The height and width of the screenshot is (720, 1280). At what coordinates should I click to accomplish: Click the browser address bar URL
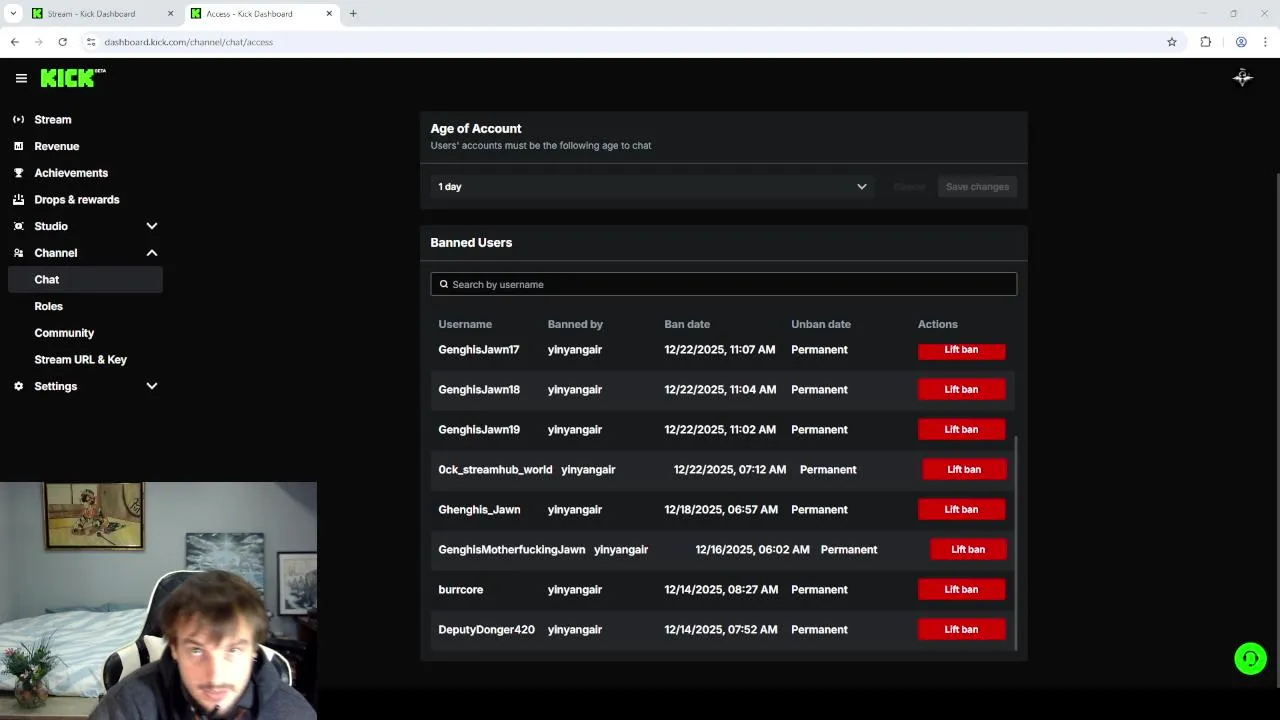188,42
